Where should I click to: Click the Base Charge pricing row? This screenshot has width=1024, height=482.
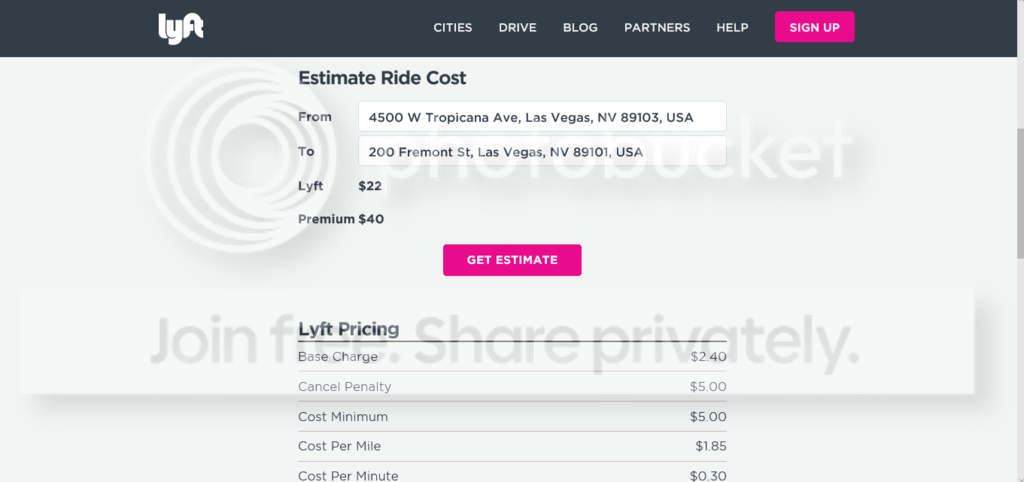[x=512, y=357]
